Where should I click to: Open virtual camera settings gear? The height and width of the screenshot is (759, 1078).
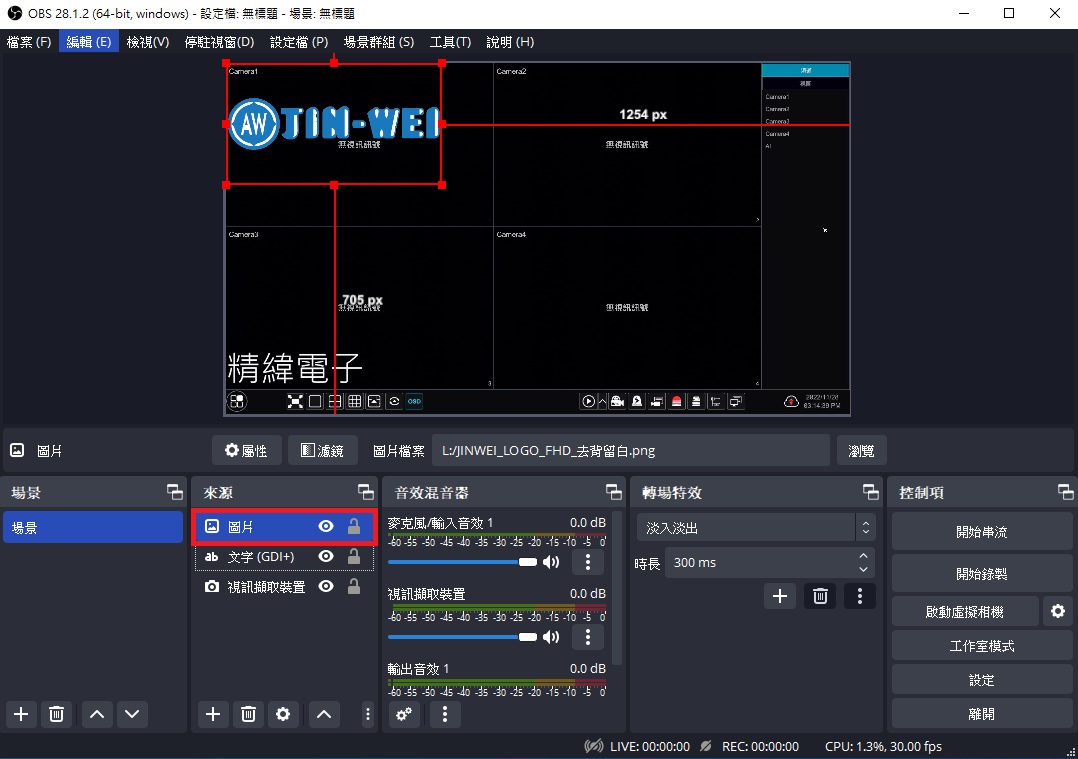tap(1058, 611)
